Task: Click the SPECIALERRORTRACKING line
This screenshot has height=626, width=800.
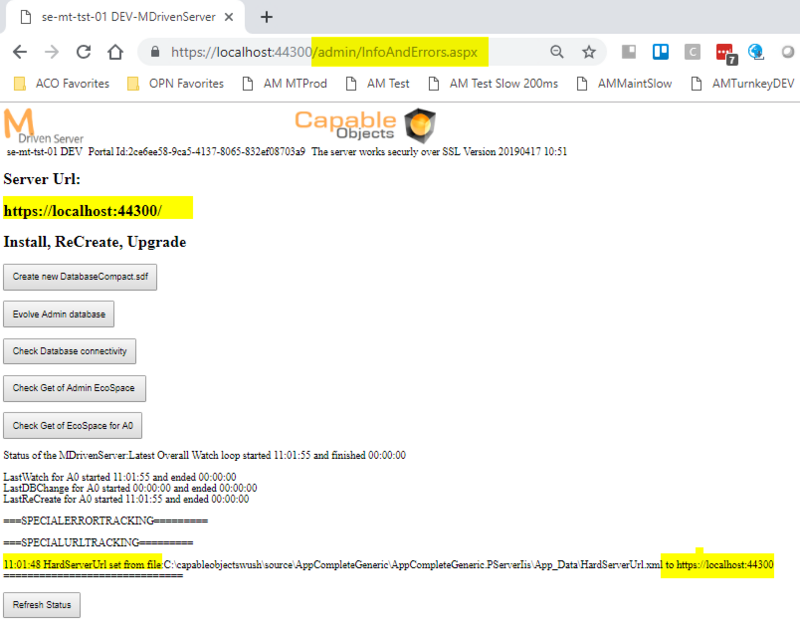Action: pyautogui.click(x=106, y=521)
